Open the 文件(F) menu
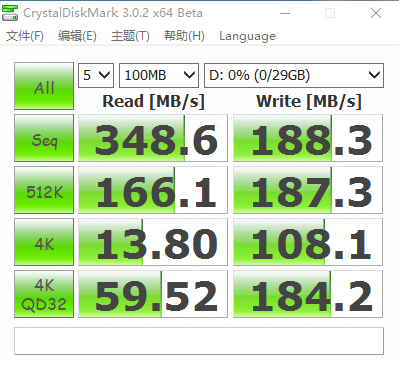400x365 pixels. coord(25,36)
